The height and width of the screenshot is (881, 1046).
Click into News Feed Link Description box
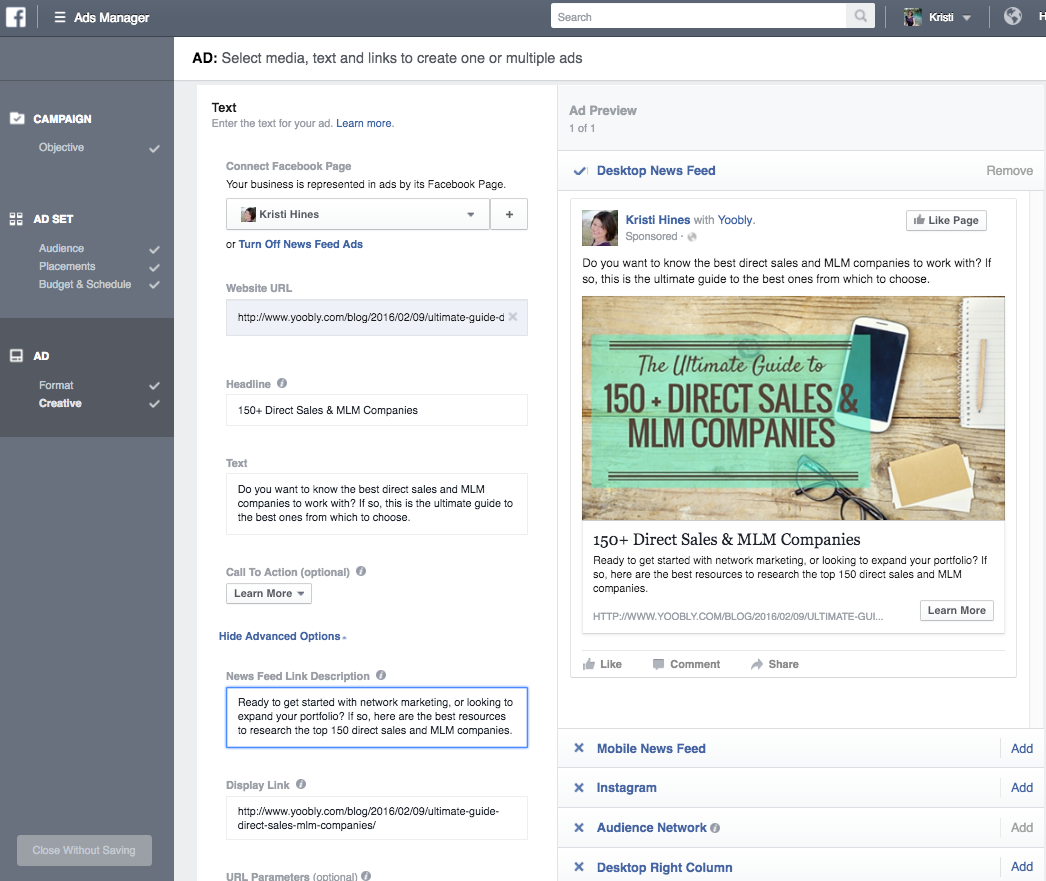(377, 717)
